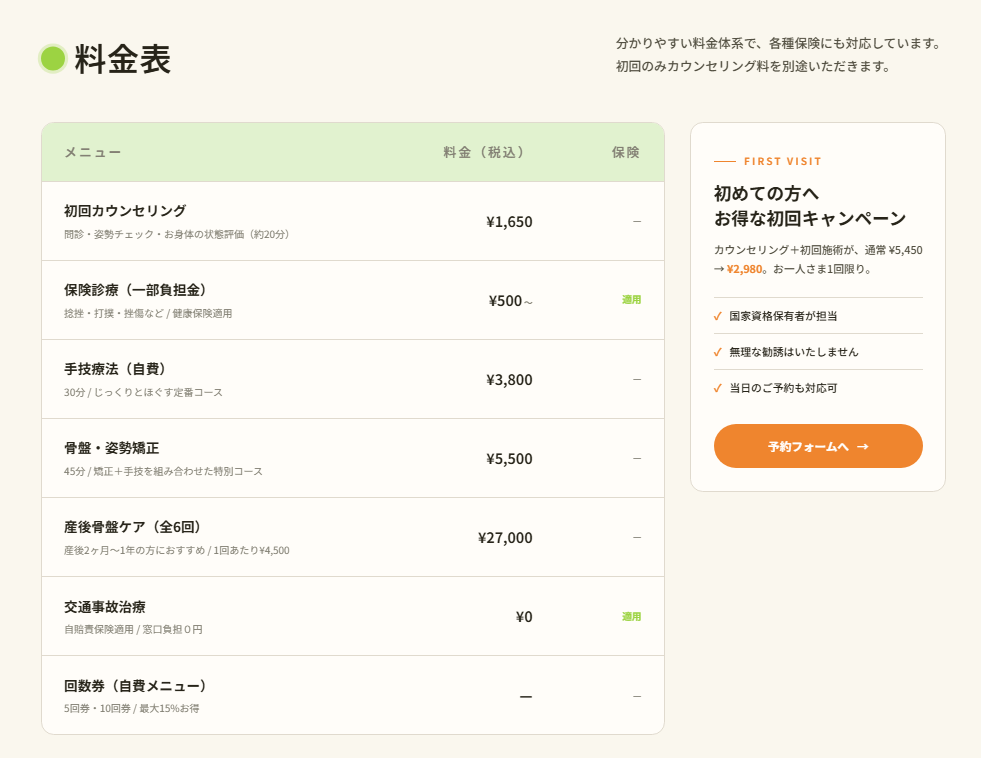Image resolution: width=981 pixels, height=758 pixels.
Task: Select the 骨盤・姿勢矯正 row title
Action: [111, 448]
